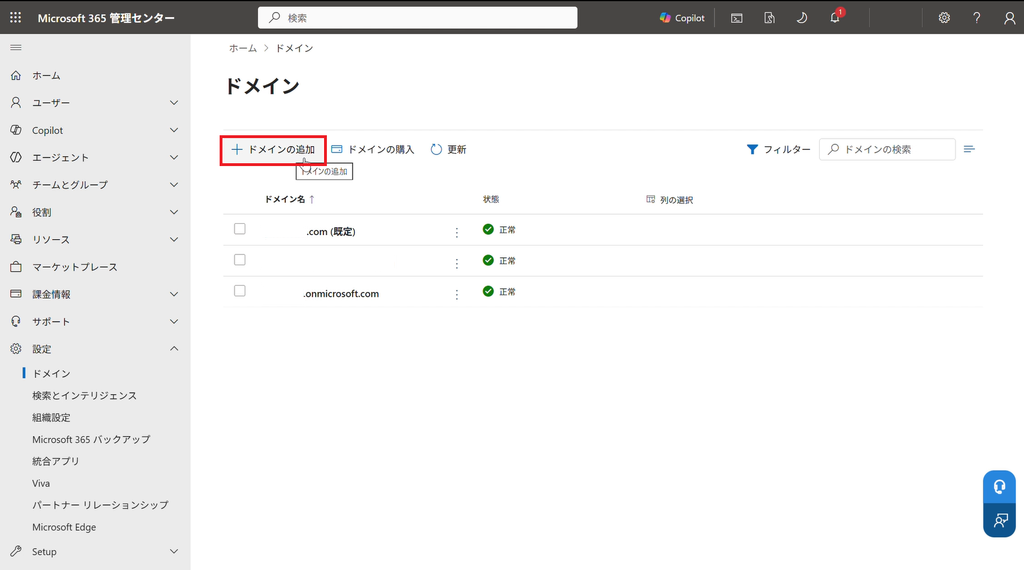Open more actions for .com (既定) row

[x=456, y=232]
